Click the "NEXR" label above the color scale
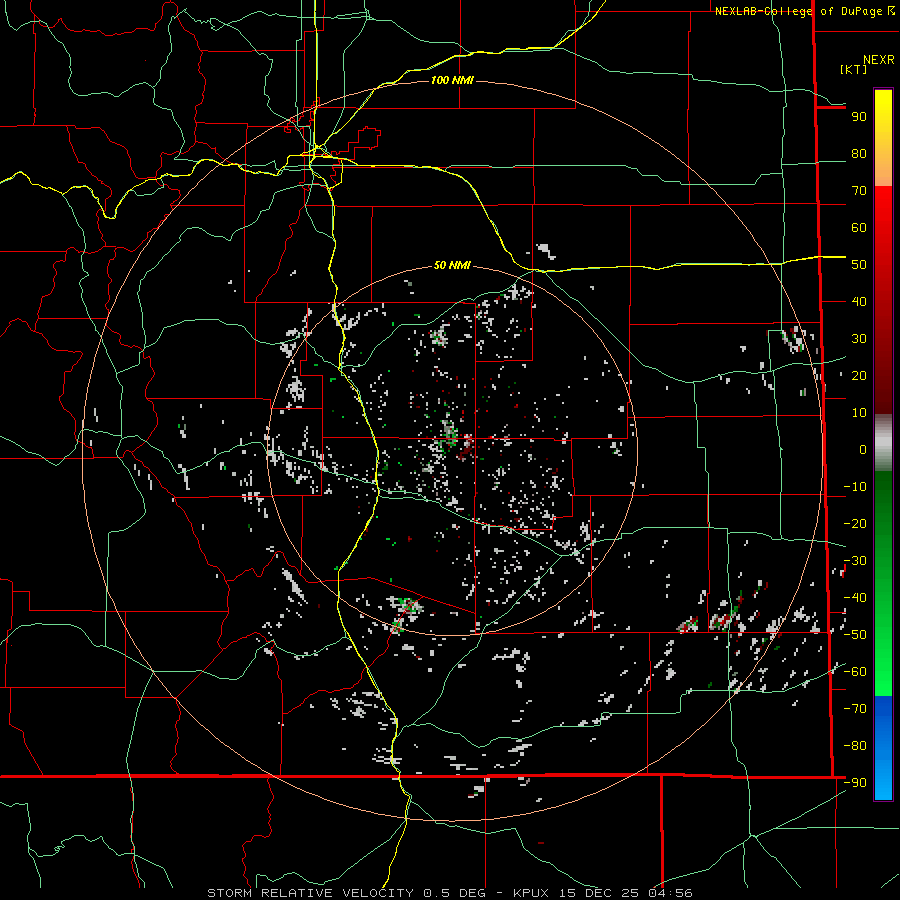 (878, 60)
